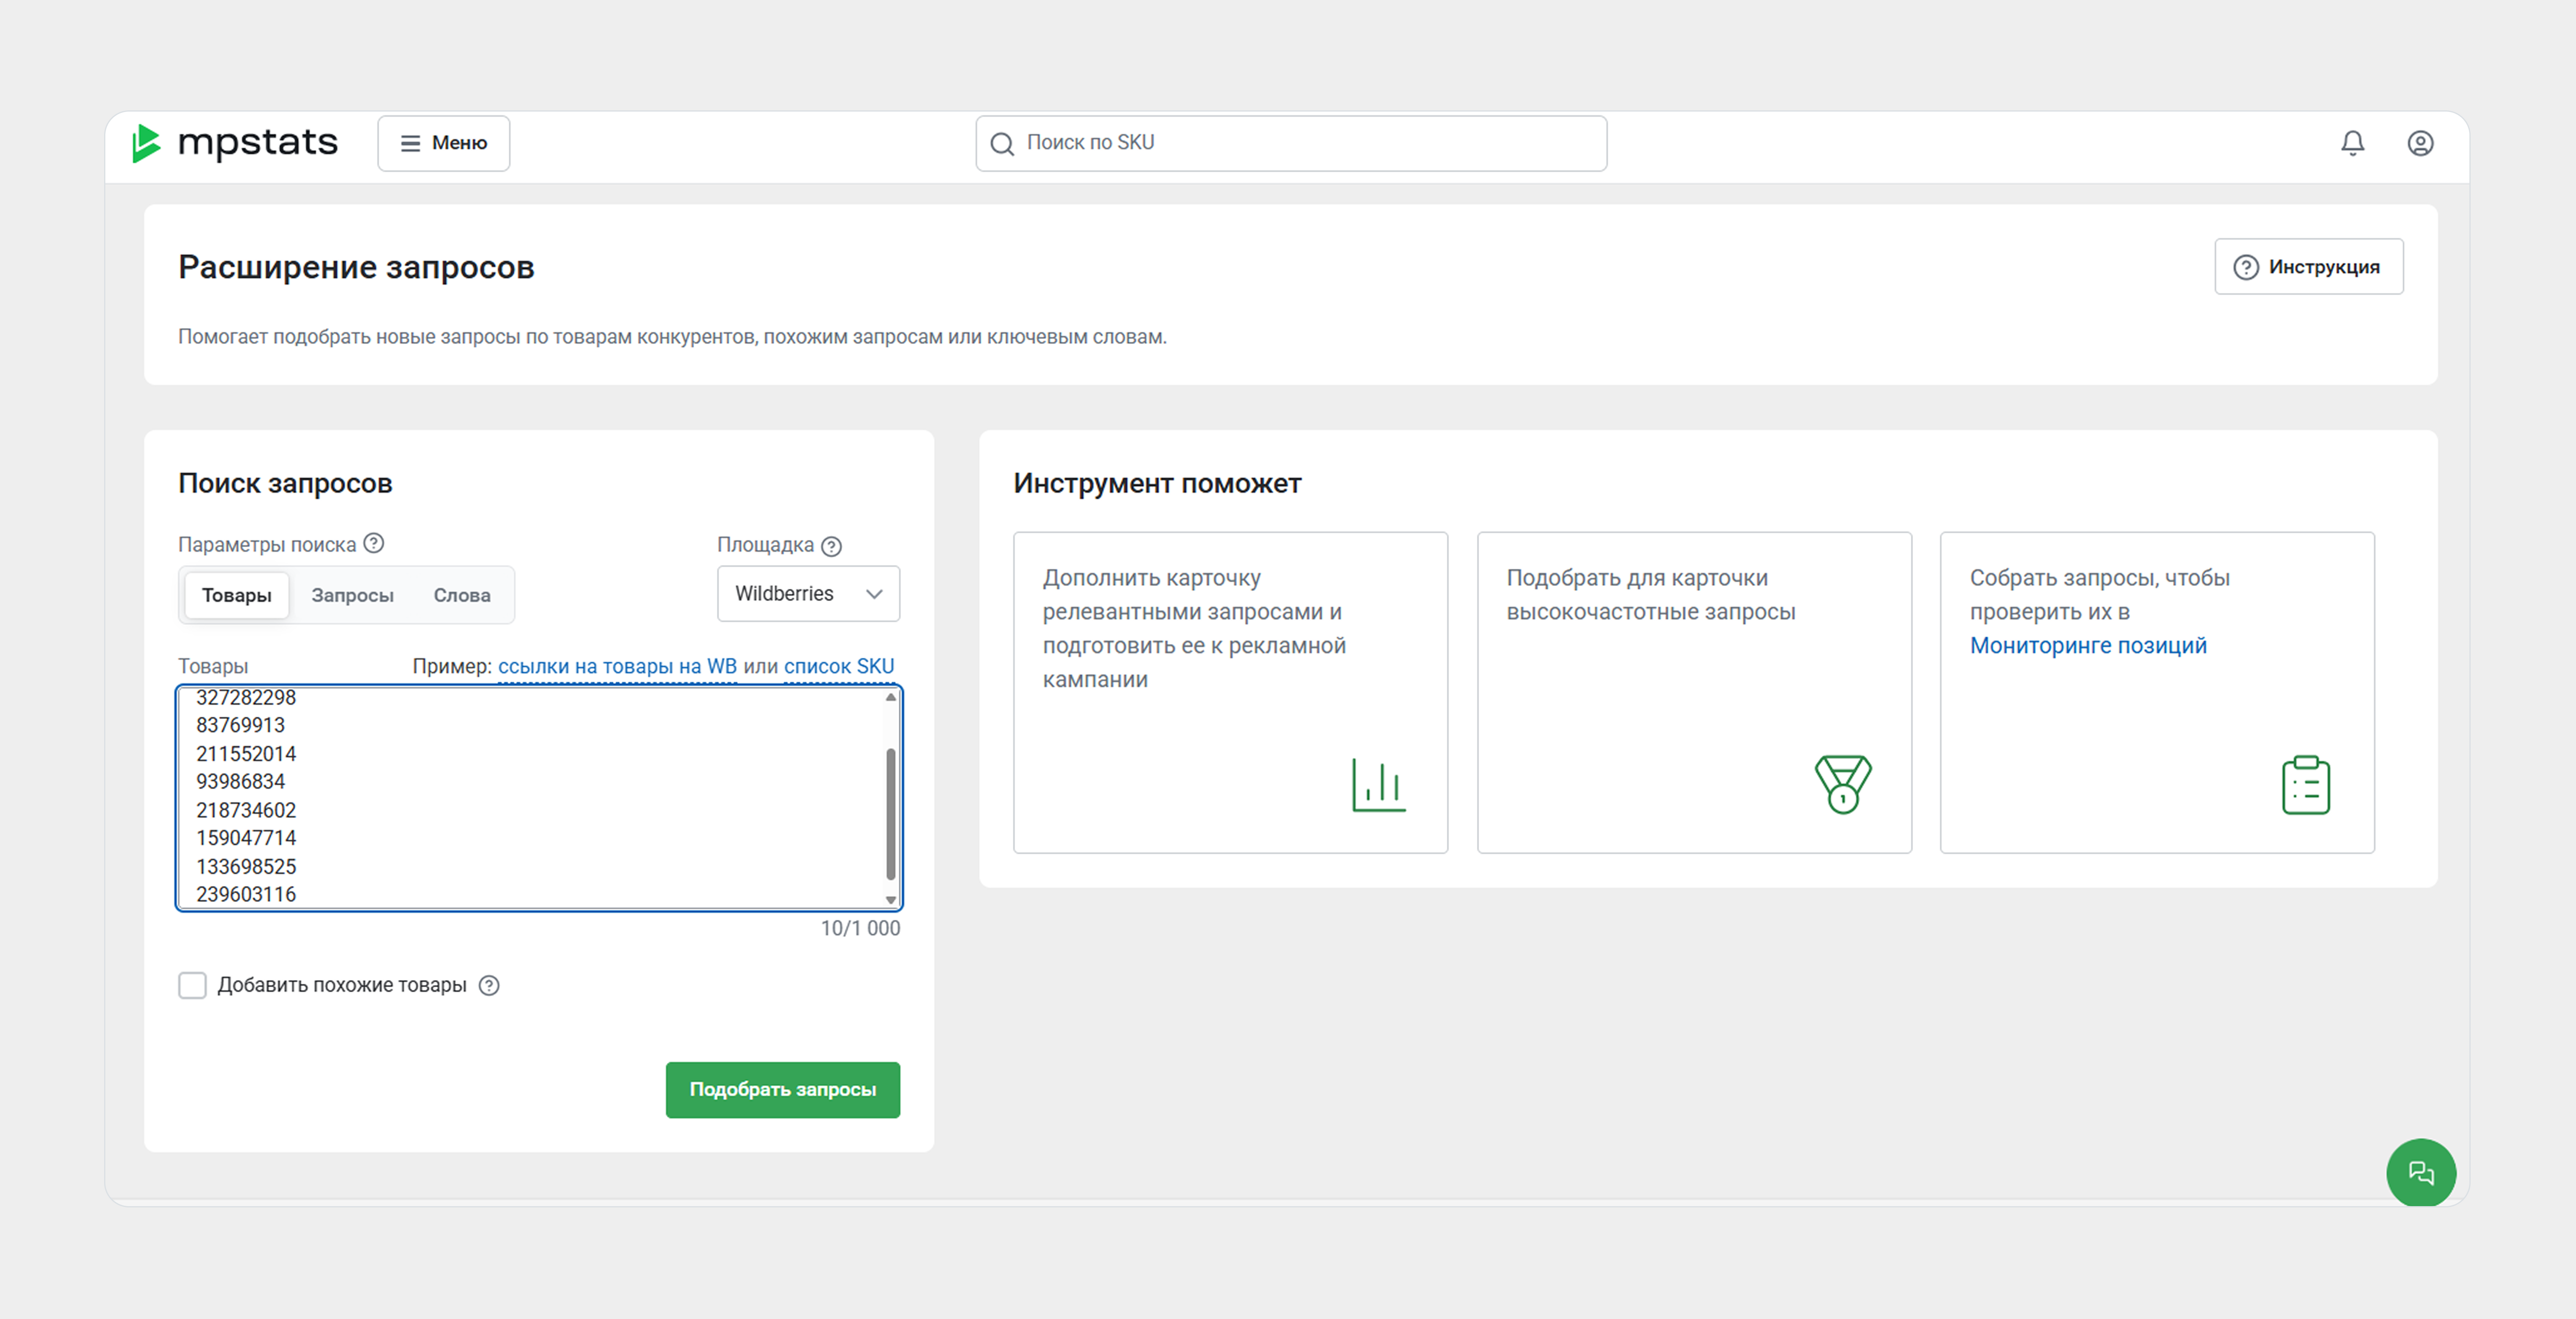Enable Добавить похожие товары checkbox
This screenshot has height=1319, width=2576.
(x=192, y=985)
